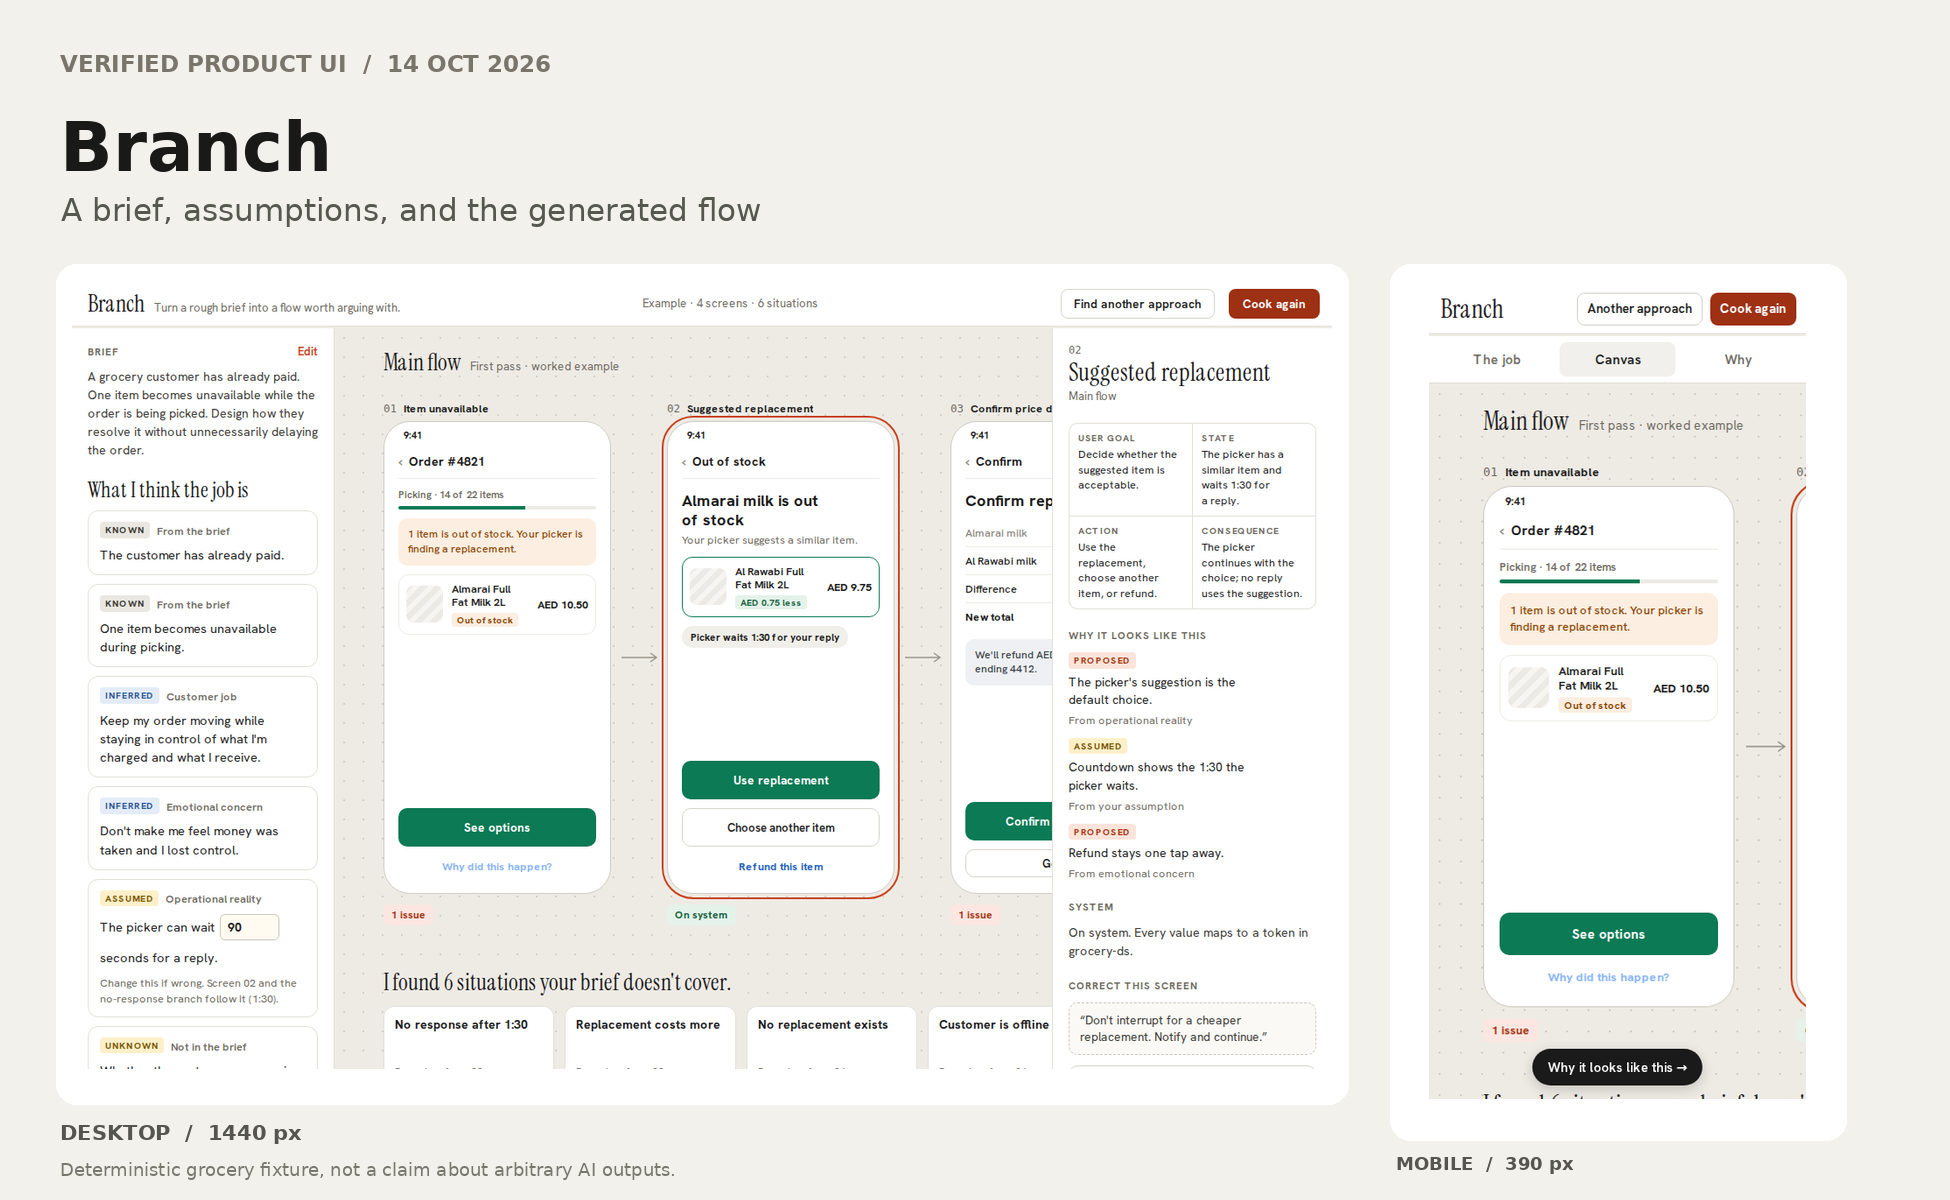
Task: Click the 1 issue badge under Confirm price screen
Action: pos(975,915)
